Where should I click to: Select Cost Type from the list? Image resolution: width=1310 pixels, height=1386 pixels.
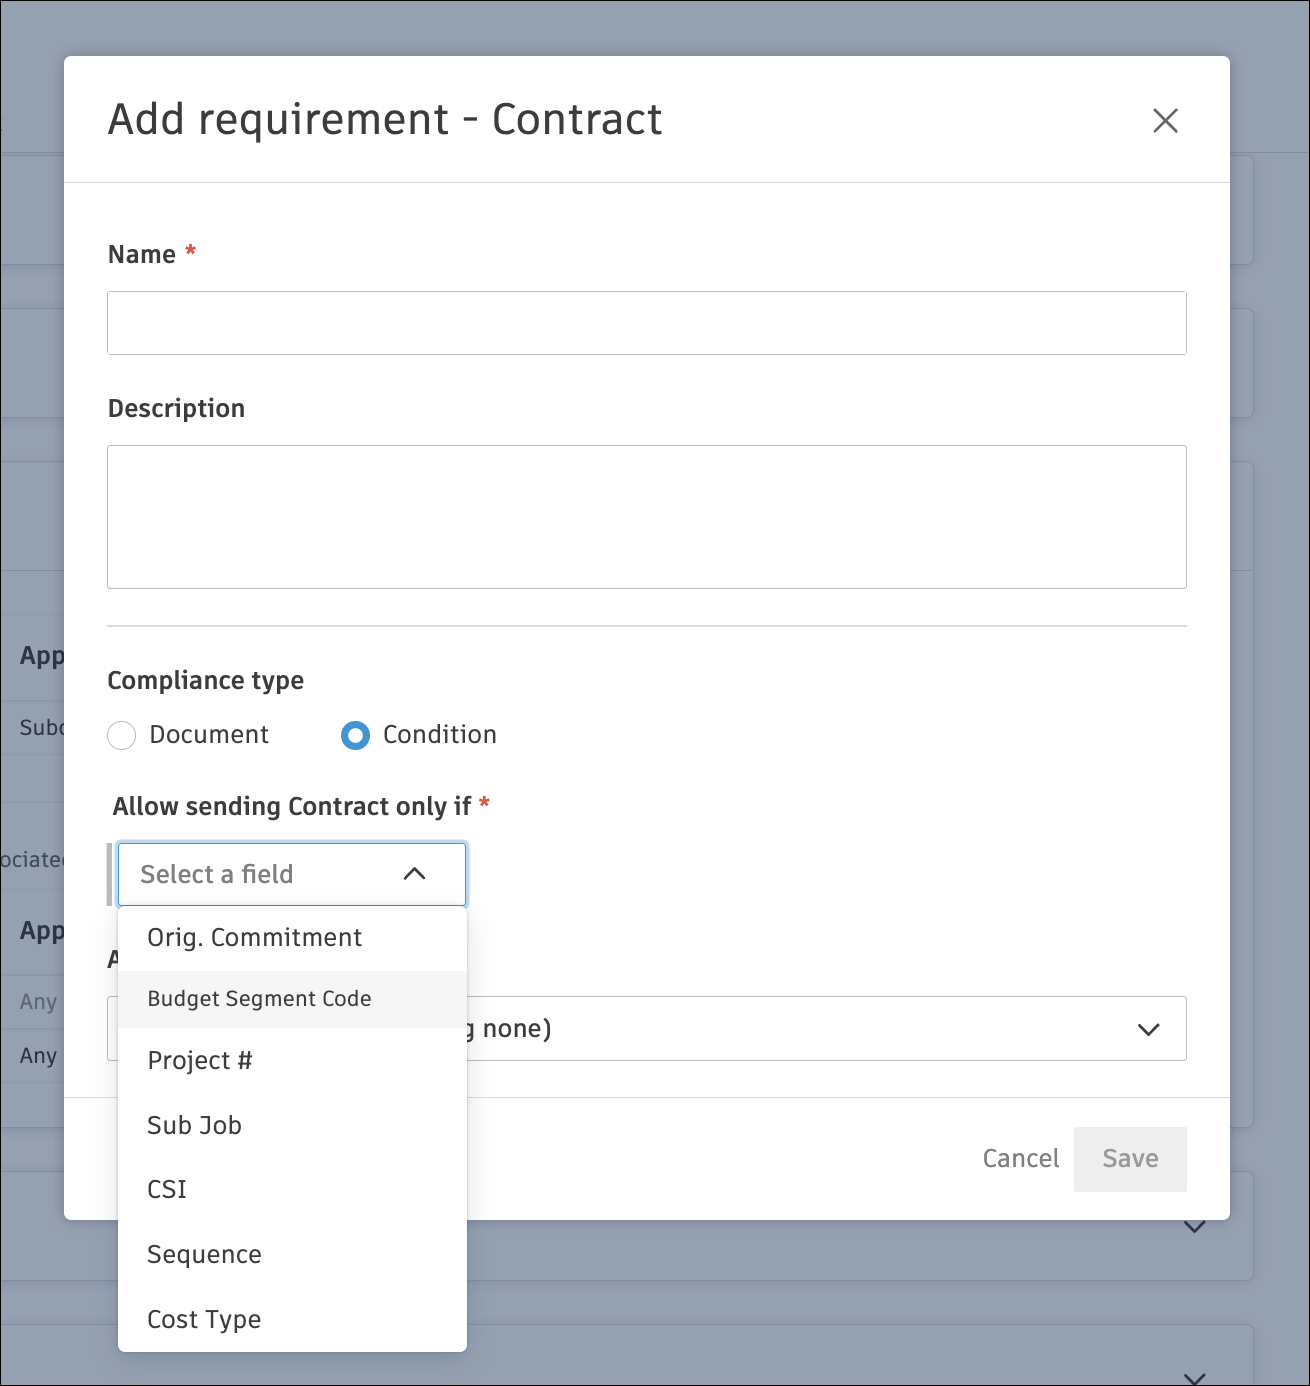(x=203, y=1319)
